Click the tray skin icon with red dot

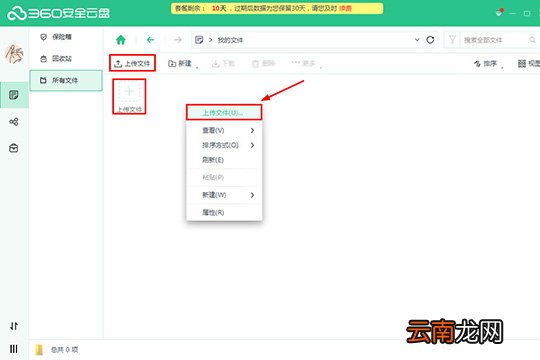(x=499, y=13)
